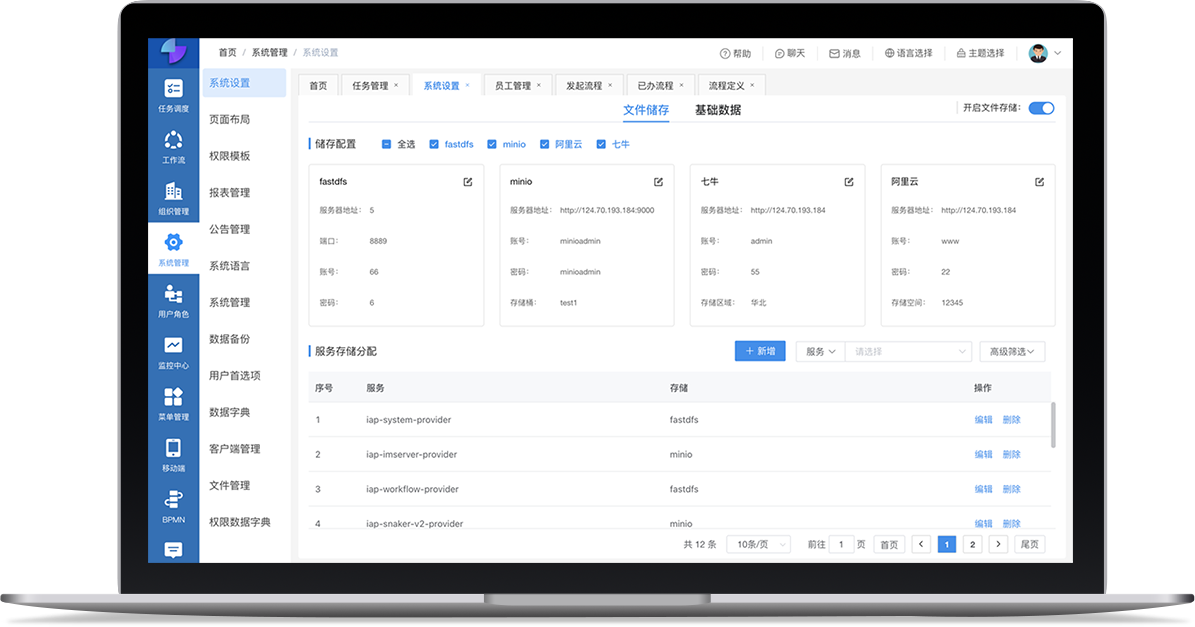Viewport: 1195px width, 627px height.
Task: Switch to the 首页 tab
Action: pos(318,85)
